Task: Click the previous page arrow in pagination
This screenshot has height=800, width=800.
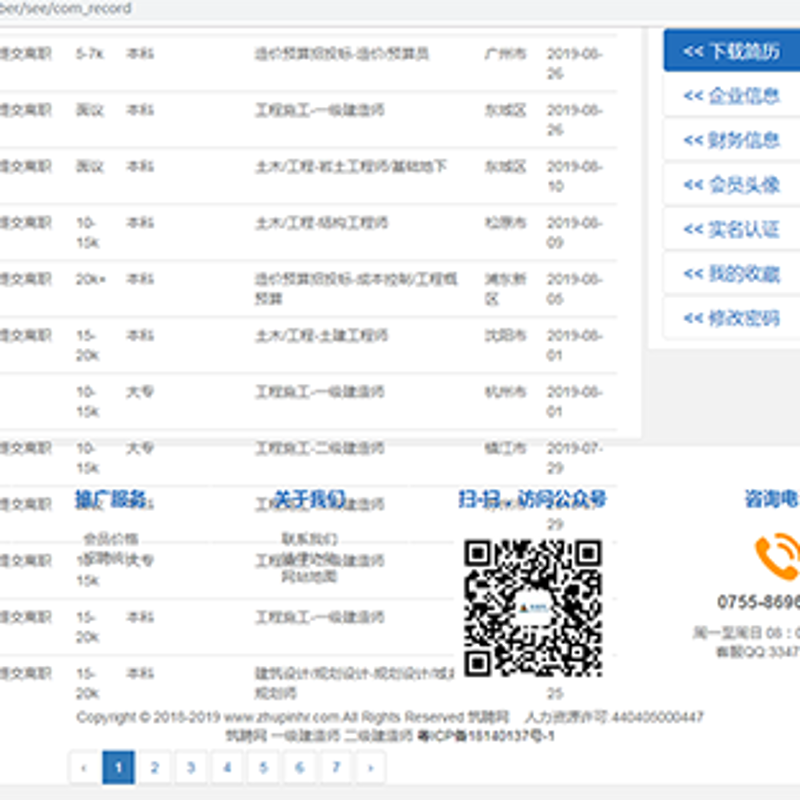Action: point(85,767)
